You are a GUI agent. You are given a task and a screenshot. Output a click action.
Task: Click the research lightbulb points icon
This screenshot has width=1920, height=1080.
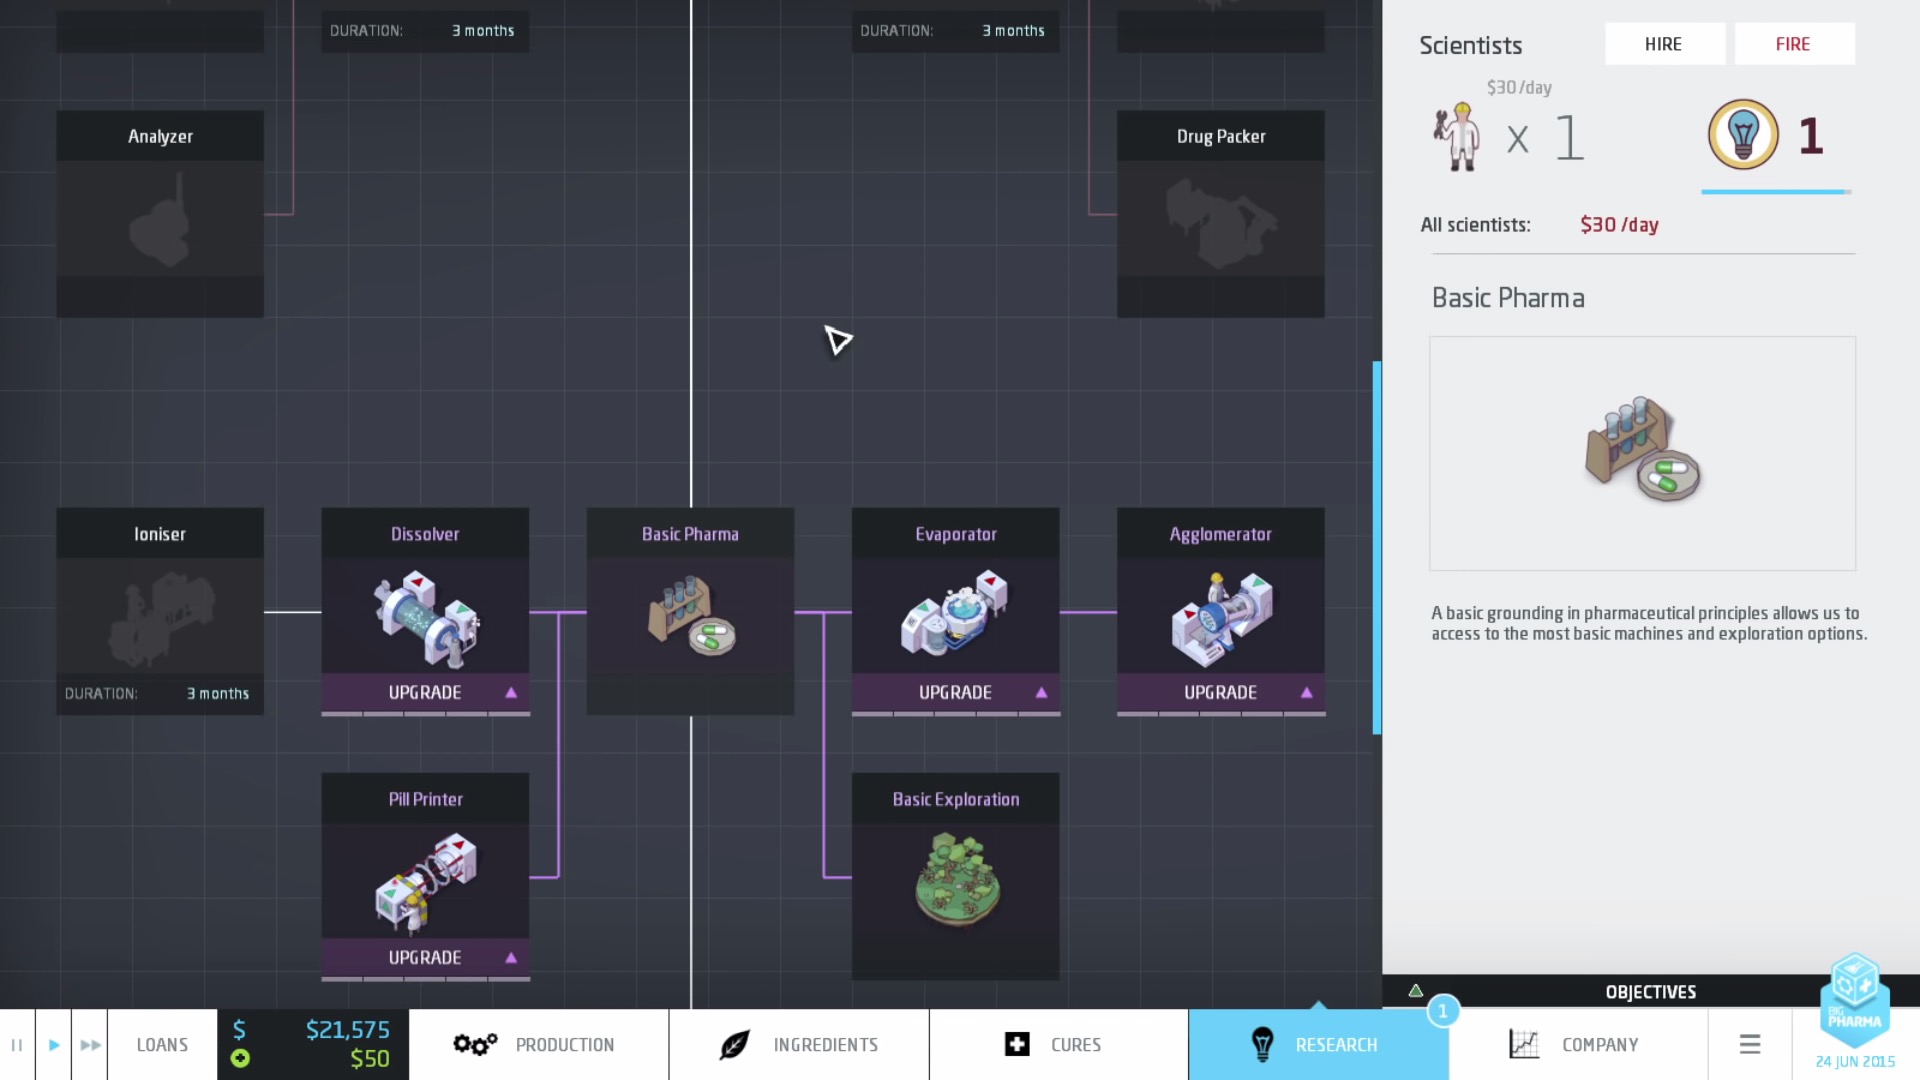1743,135
